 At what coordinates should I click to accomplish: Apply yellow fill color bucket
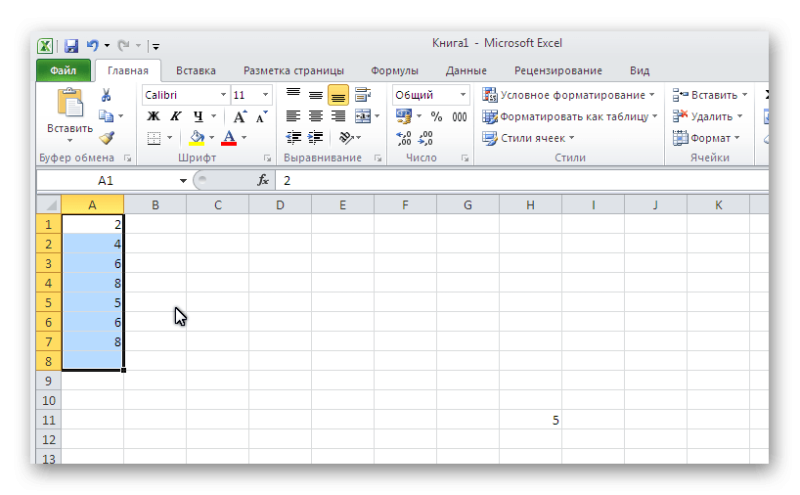[x=197, y=138]
